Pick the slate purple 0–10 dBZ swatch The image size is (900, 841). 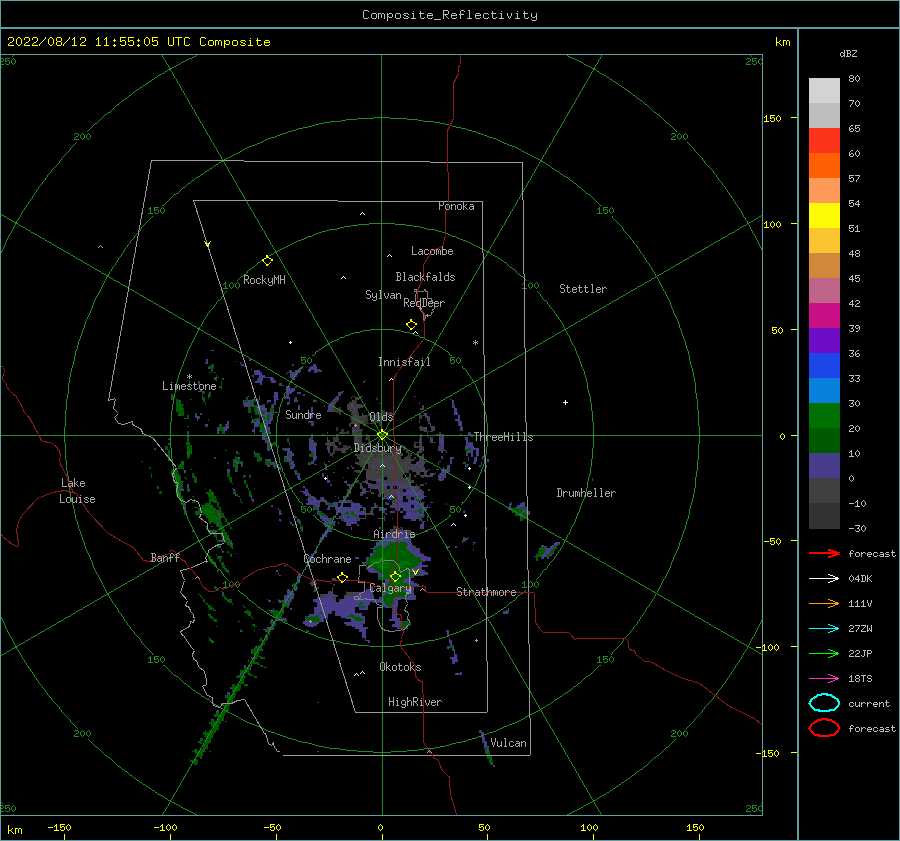coord(824,466)
